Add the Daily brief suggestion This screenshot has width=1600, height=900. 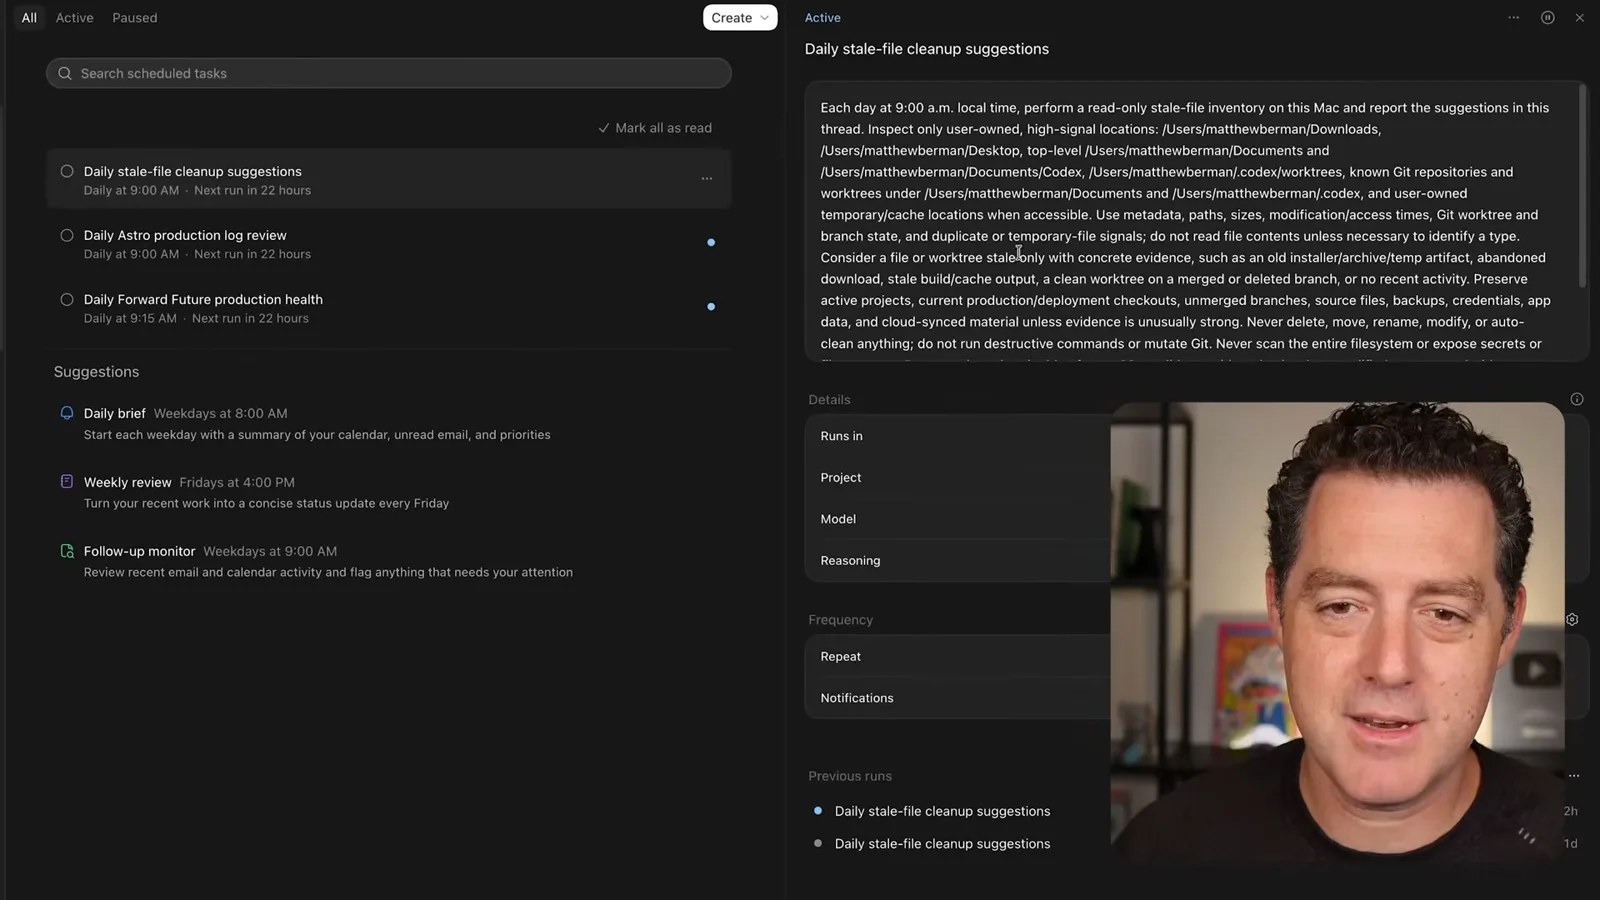(x=389, y=423)
